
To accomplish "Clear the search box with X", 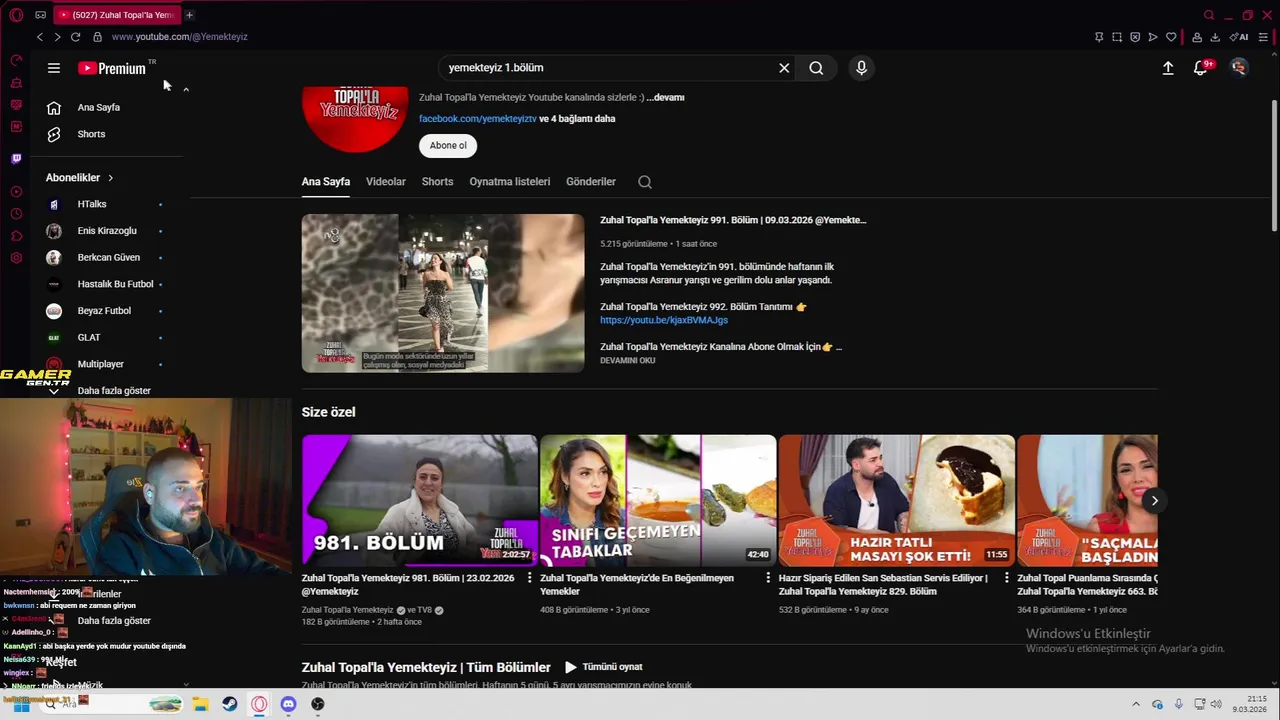I will [784, 68].
